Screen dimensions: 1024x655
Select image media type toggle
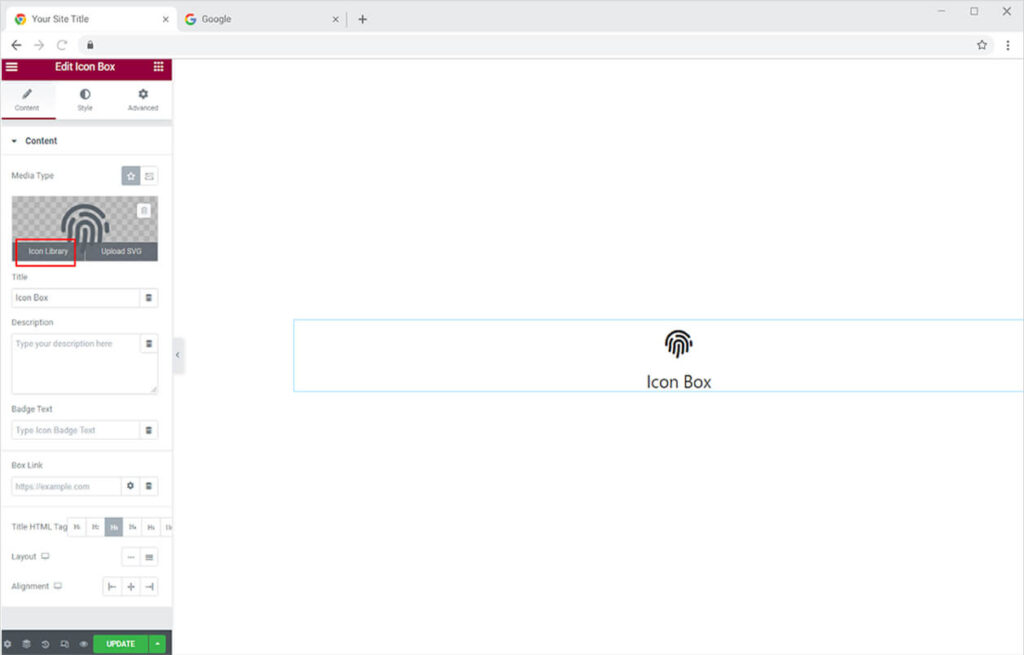coord(149,176)
